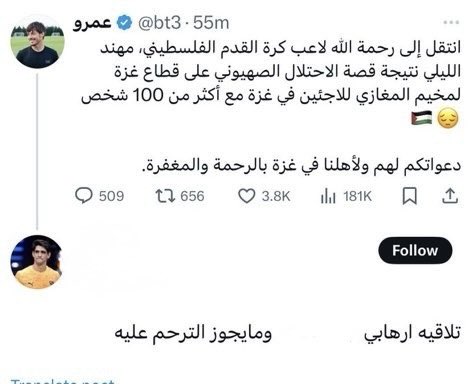Screen dimensions: 472x384
Task: Click the display name عمرو
Action: point(92,23)
